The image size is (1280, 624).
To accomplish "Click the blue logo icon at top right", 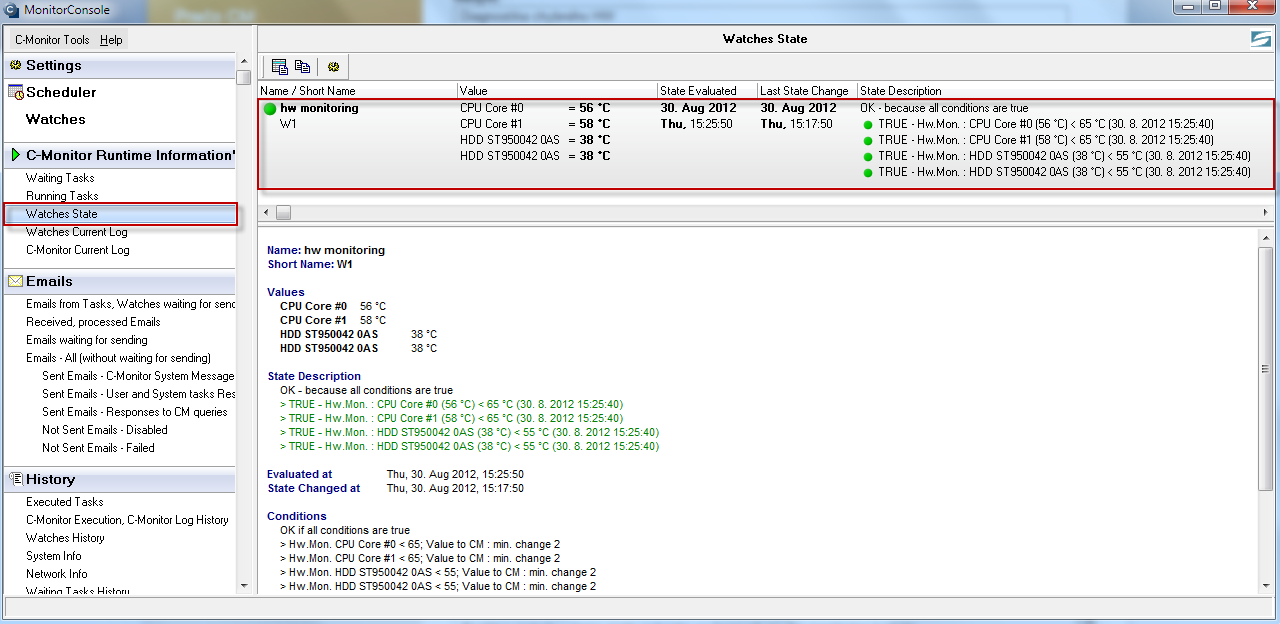I will [x=1260, y=39].
